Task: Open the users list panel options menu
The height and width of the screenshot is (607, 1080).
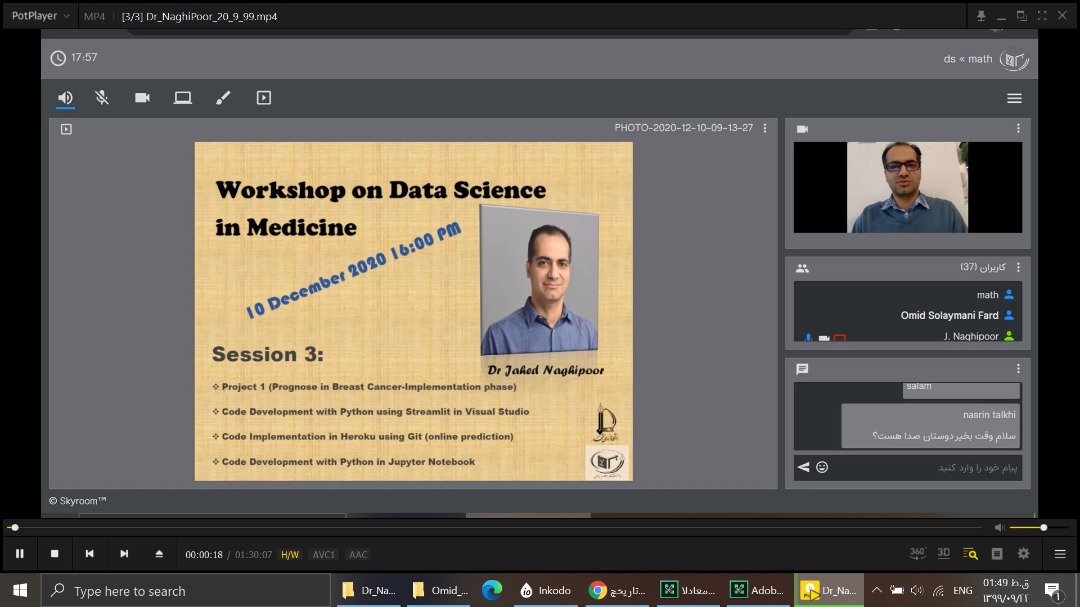Action: 1018,268
